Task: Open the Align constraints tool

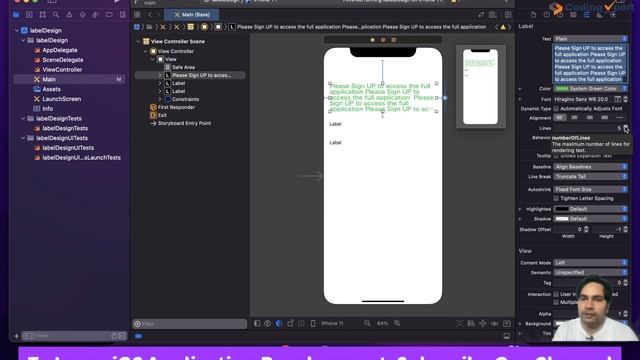Action: point(471,323)
